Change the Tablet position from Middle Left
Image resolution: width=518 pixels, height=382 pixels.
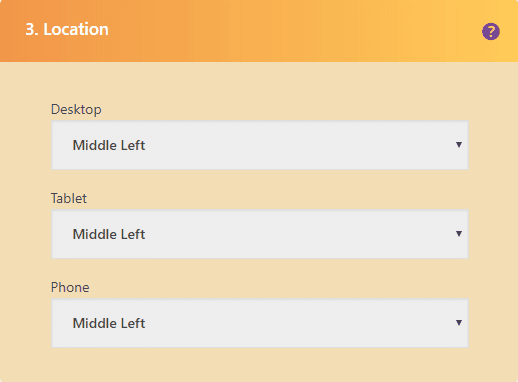pyautogui.click(x=260, y=234)
